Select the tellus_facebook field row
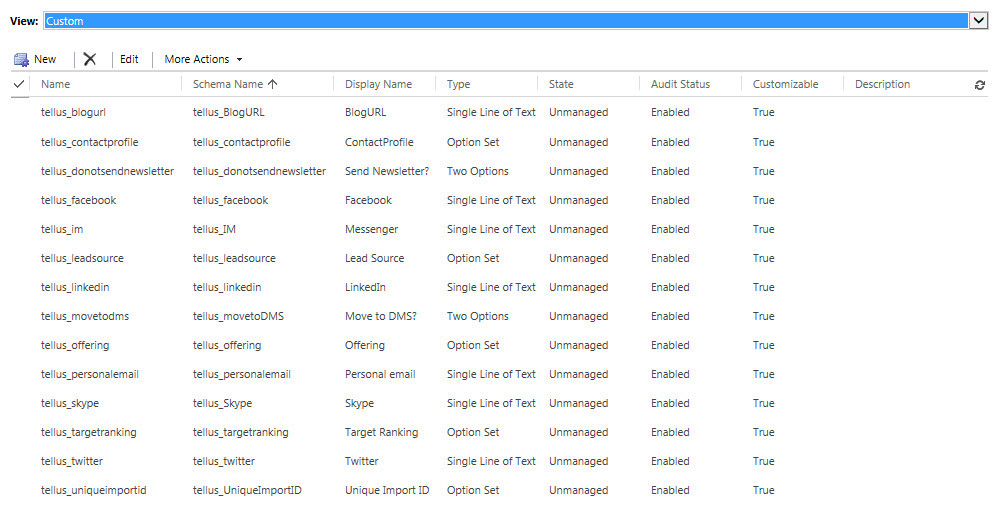This screenshot has width=993, height=530. point(78,200)
